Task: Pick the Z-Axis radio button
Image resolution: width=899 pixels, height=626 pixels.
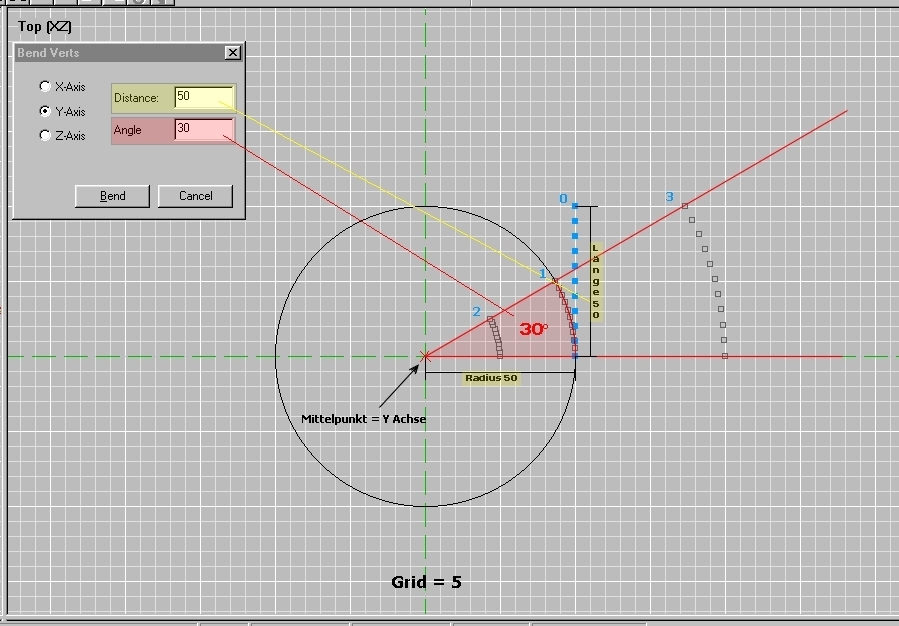Action: click(45, 135)
